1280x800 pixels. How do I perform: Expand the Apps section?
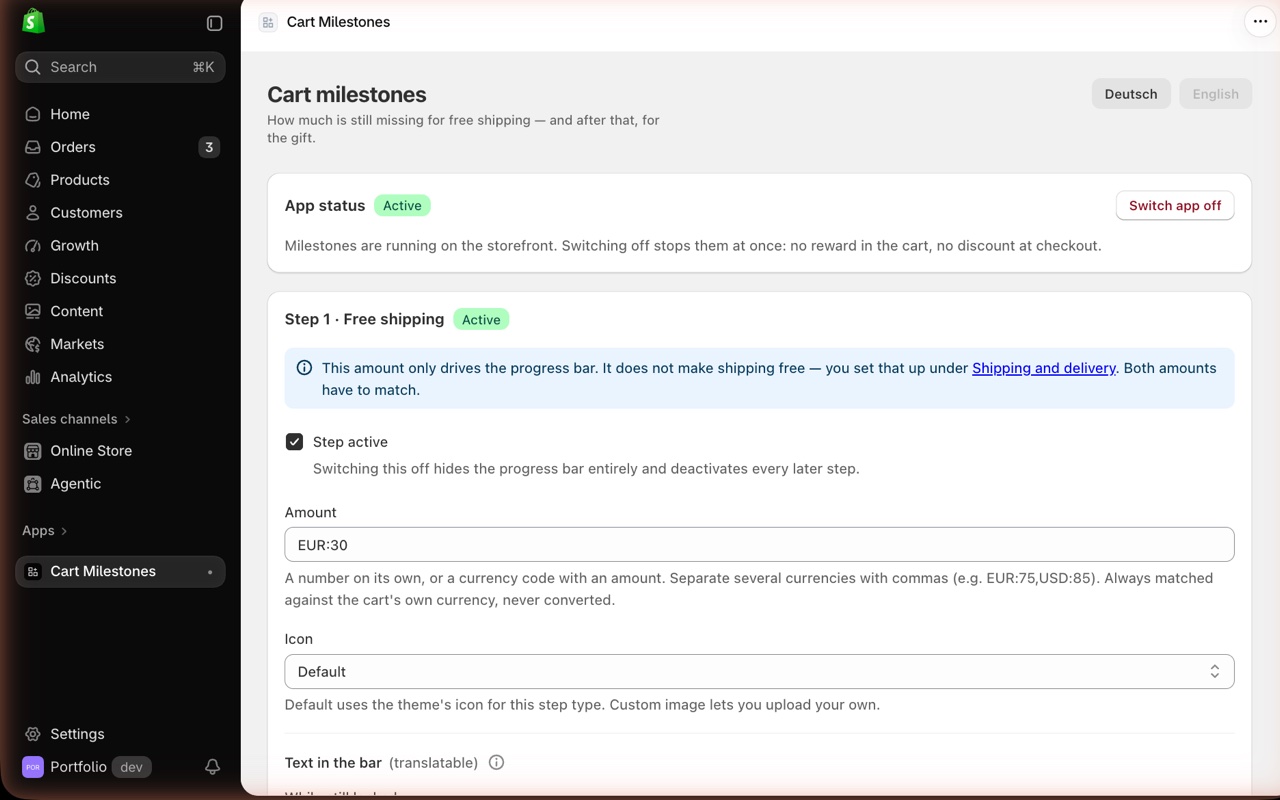tap(45, 531)
